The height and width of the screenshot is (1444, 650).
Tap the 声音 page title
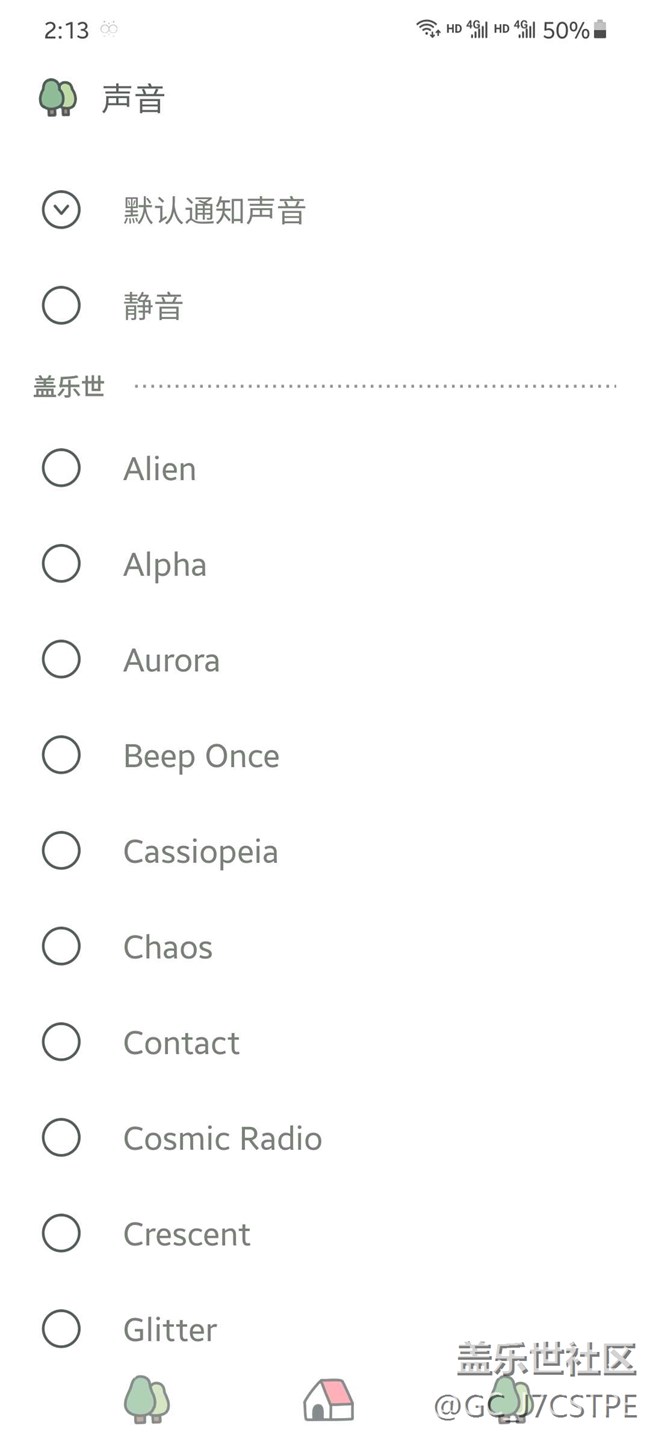[133, 98]
